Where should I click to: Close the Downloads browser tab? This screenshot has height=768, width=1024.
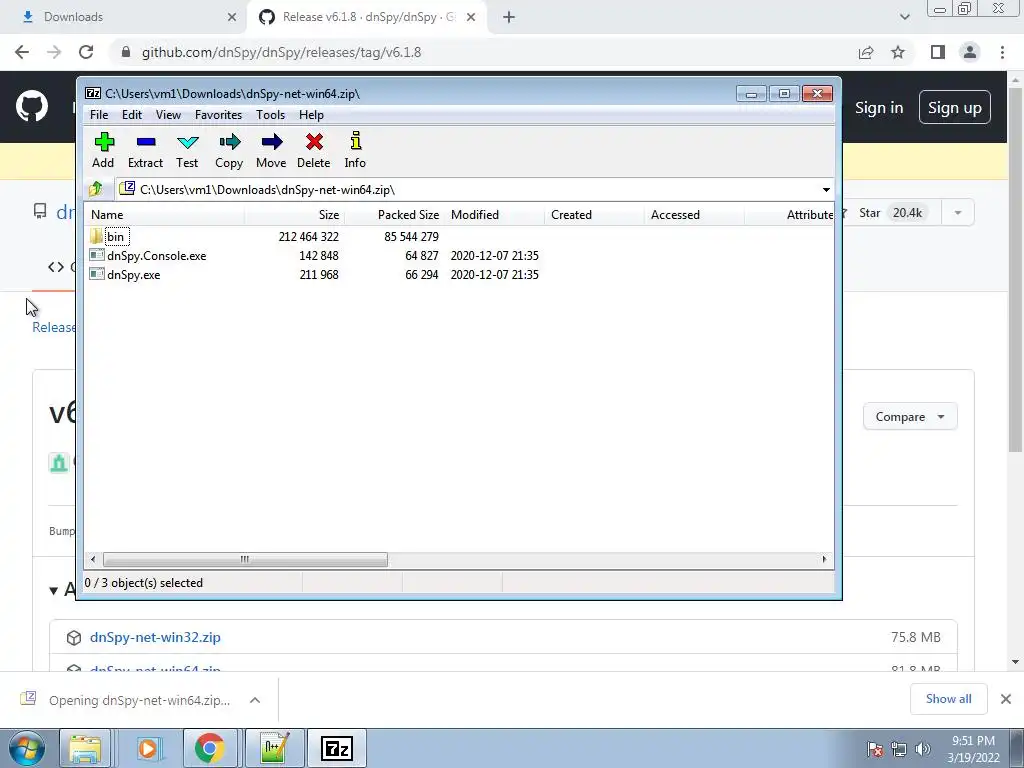point(232,17)
